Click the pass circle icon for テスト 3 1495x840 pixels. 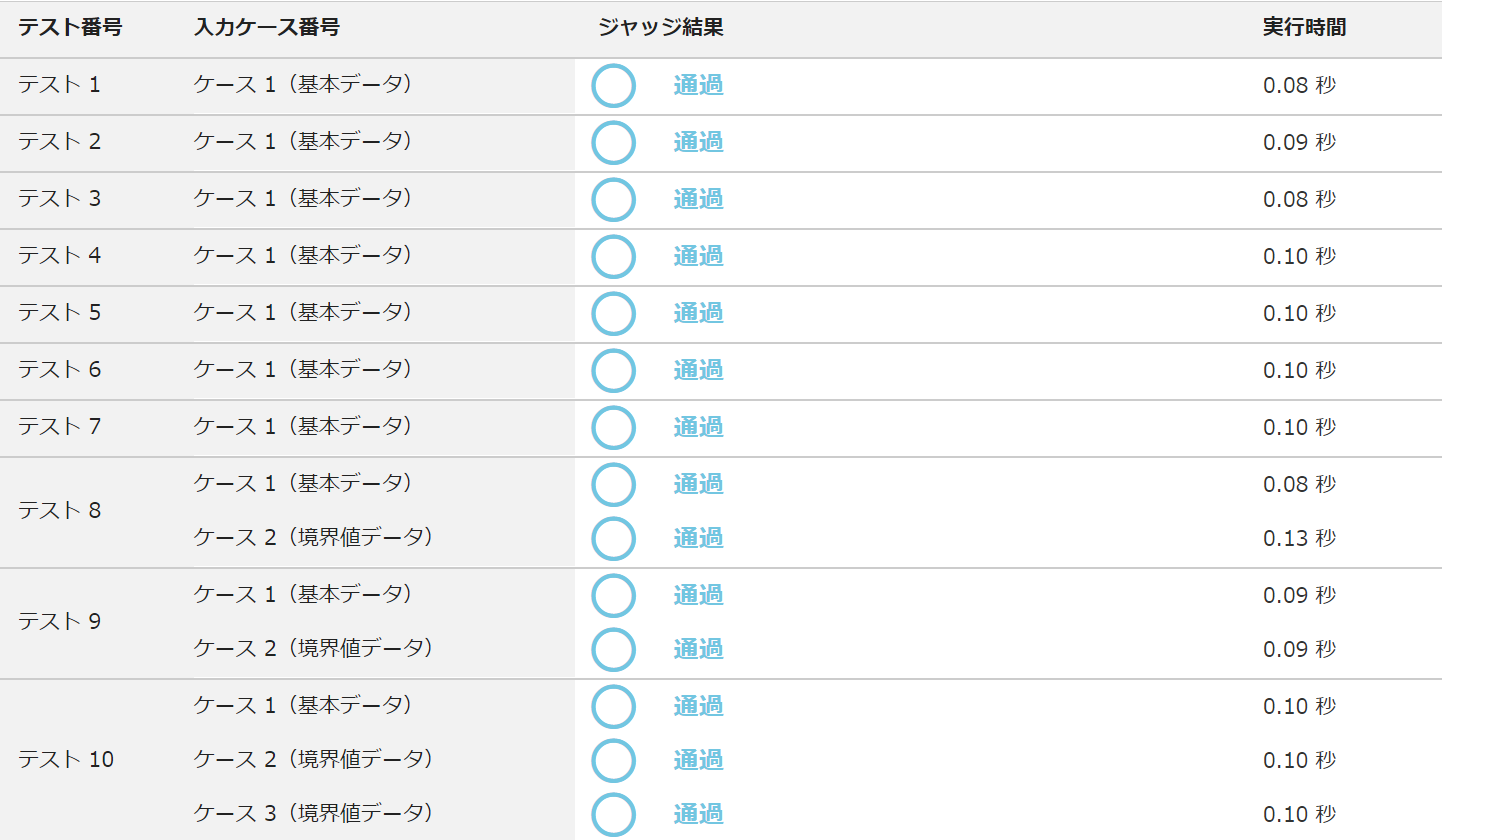tap(613, 200)
